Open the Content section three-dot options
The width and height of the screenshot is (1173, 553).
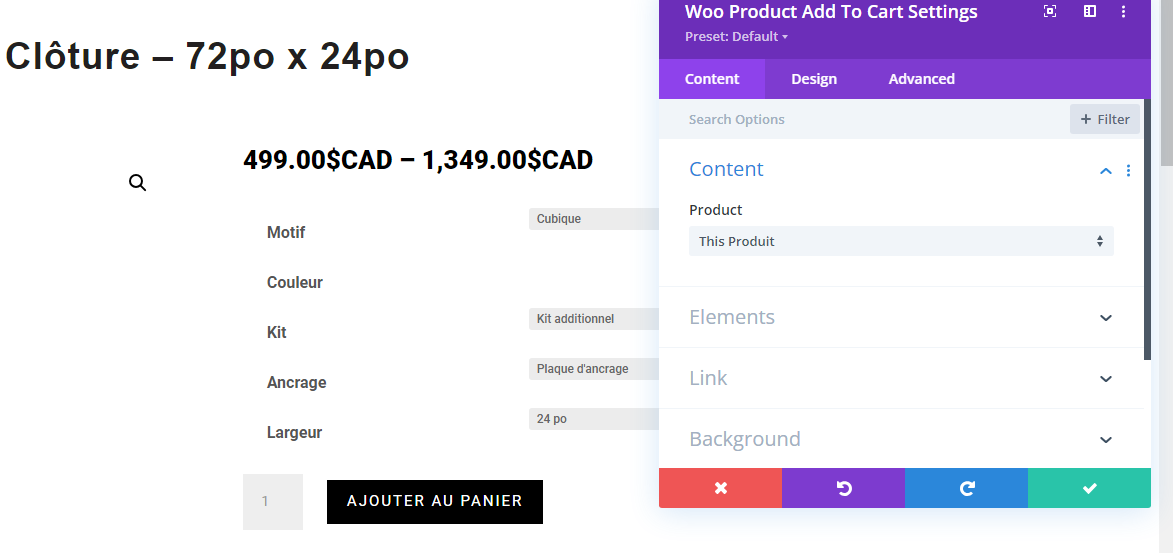1128,171
